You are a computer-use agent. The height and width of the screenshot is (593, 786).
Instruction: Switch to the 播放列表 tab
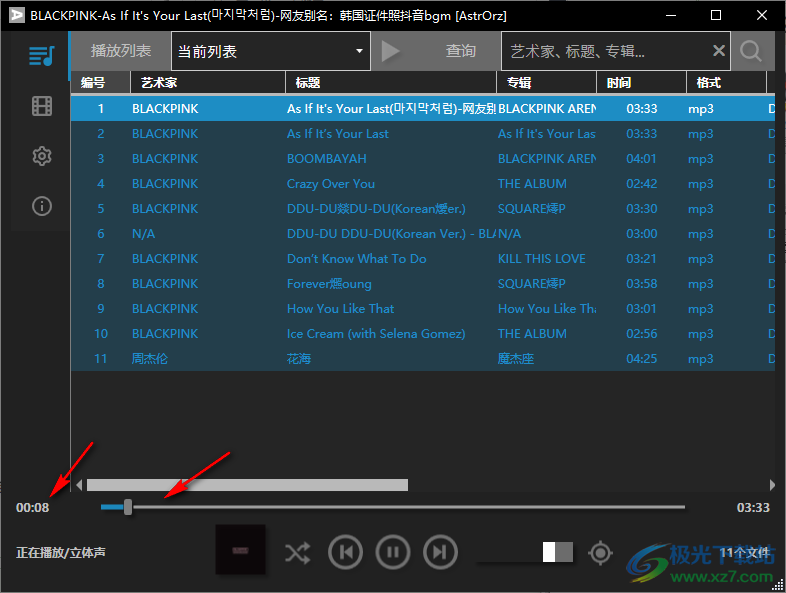(120, 51)
